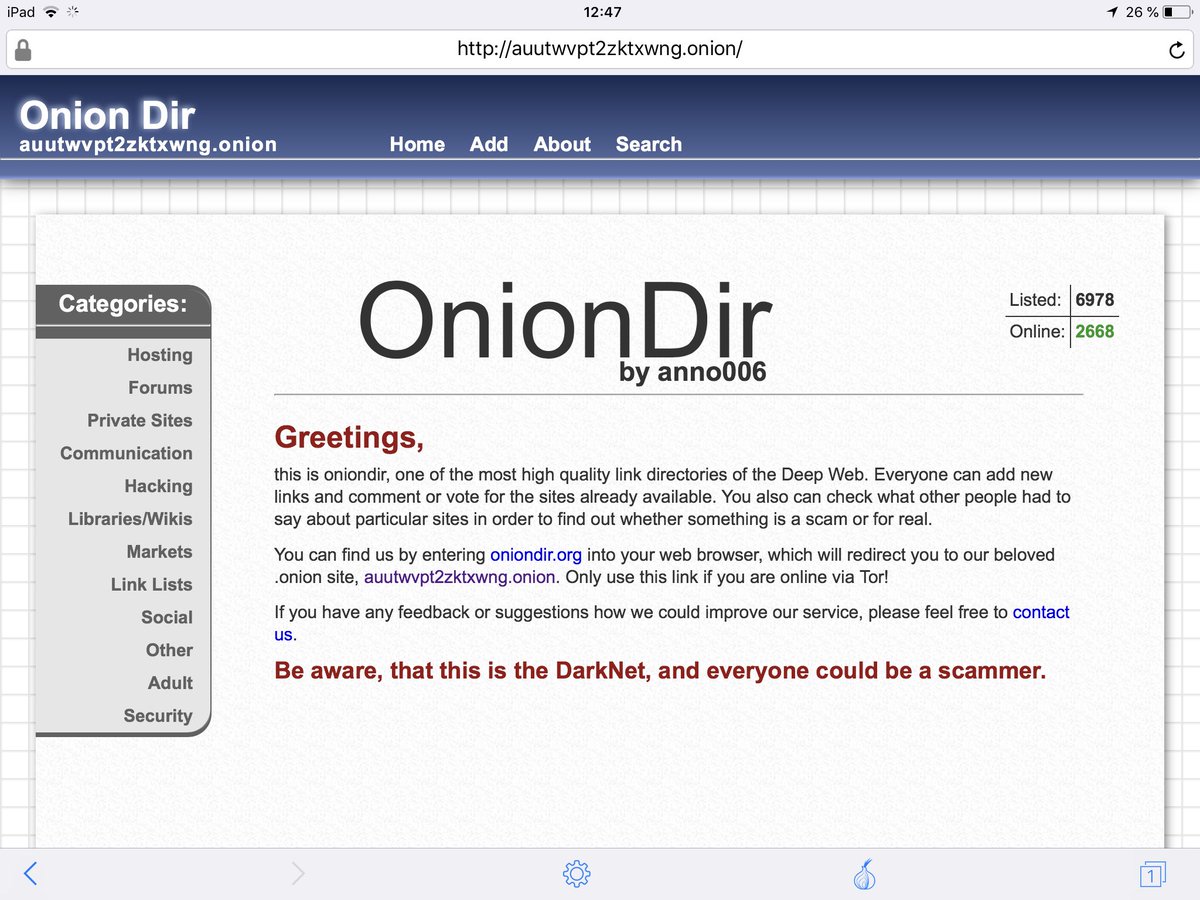The width and height of the screenshot is (1200, 900).
Task: Open the About menu item
Action: 562,144
